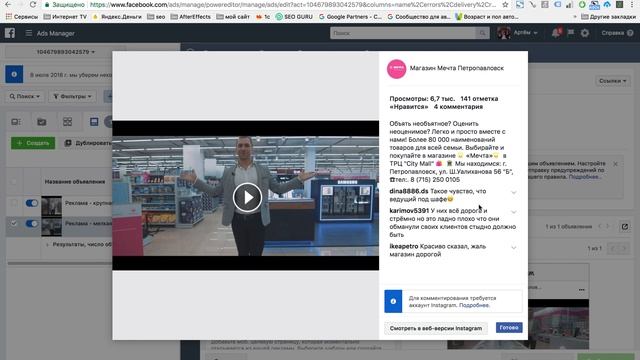Image resolution: width=640 pixels, height=360 pixels.
Task: Switch off the second ad delivery toggle
Action: (x=31, y=223)
